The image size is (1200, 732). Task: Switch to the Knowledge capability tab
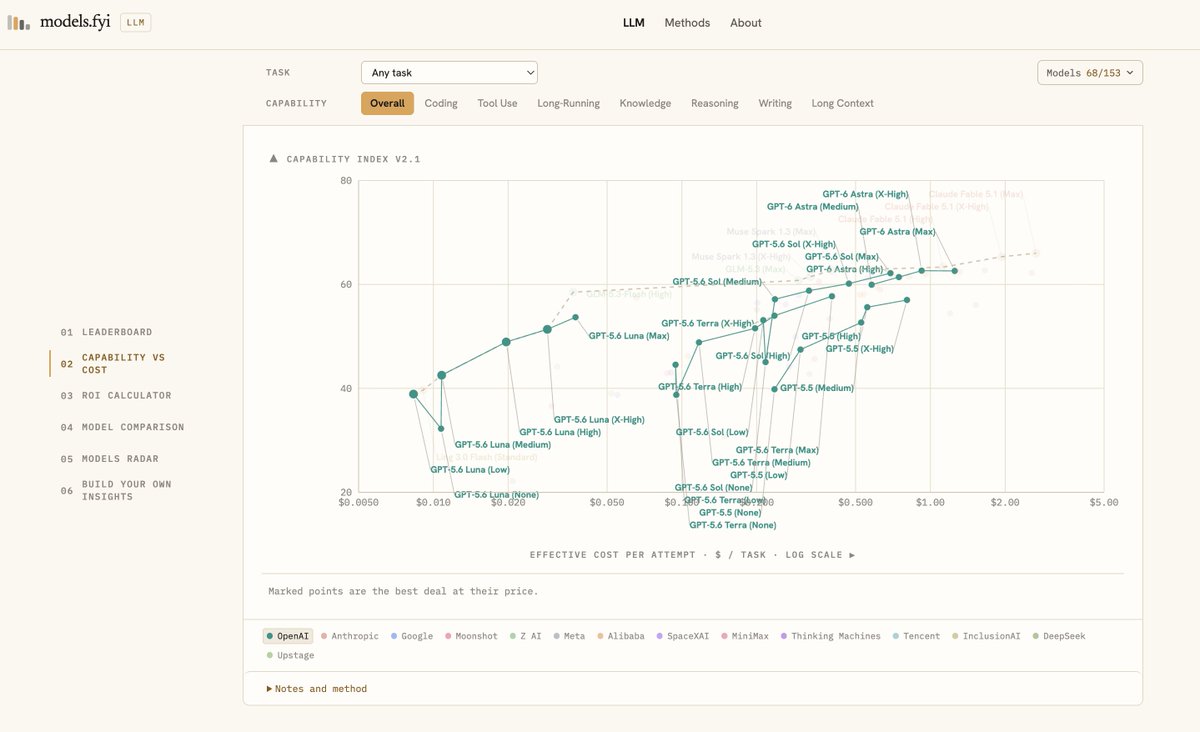click(645, 103)
